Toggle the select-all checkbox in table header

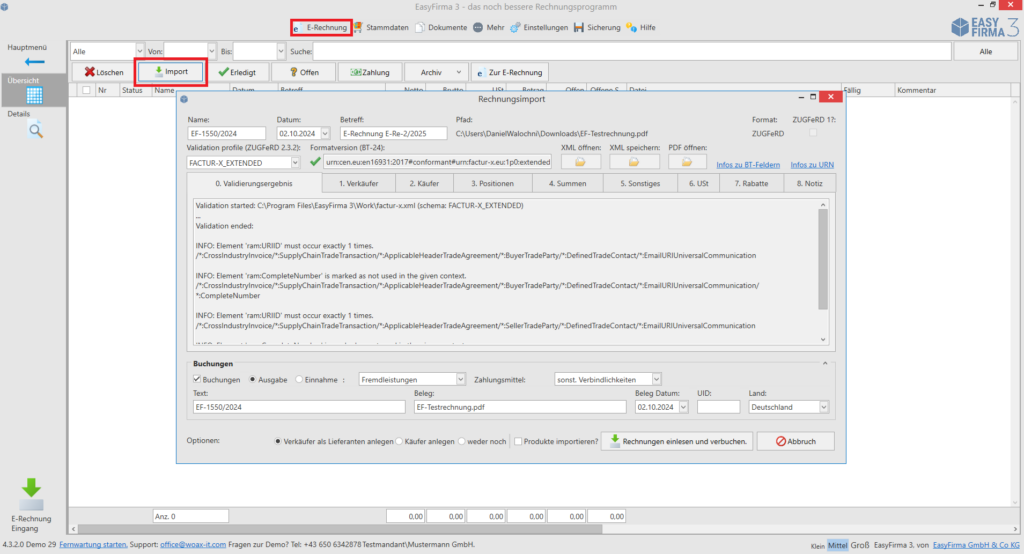point(86,90)
